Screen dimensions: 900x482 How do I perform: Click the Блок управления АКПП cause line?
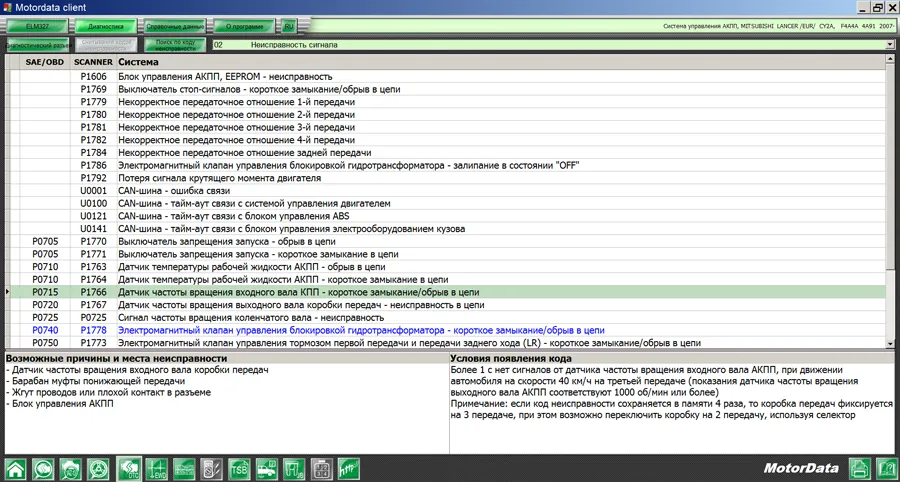coord(60,404)
